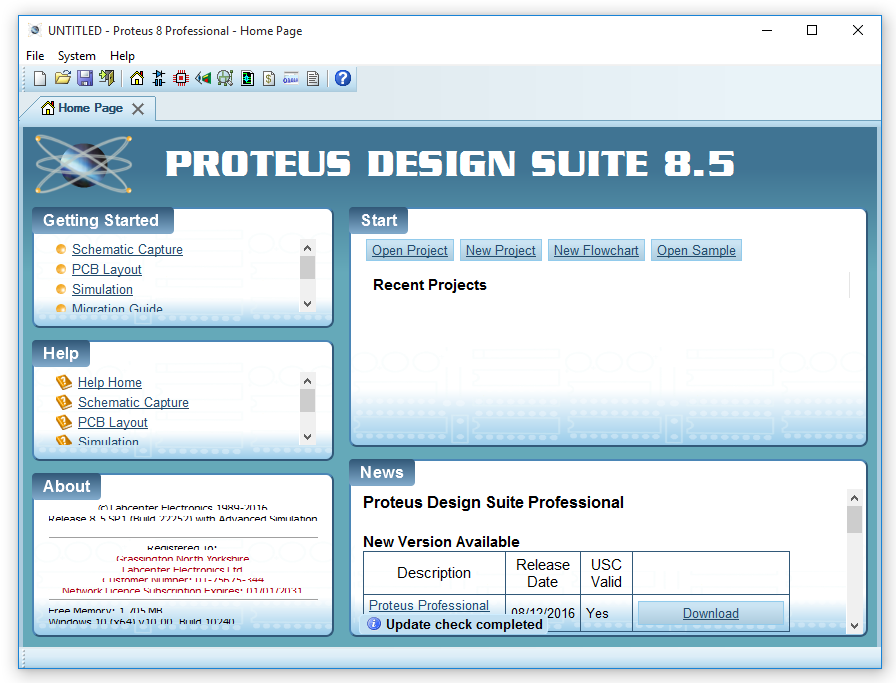This screenshot has height=683, width=896.
Task: Open PCB Layout link in Help panel
Action: tap(113, 422)
